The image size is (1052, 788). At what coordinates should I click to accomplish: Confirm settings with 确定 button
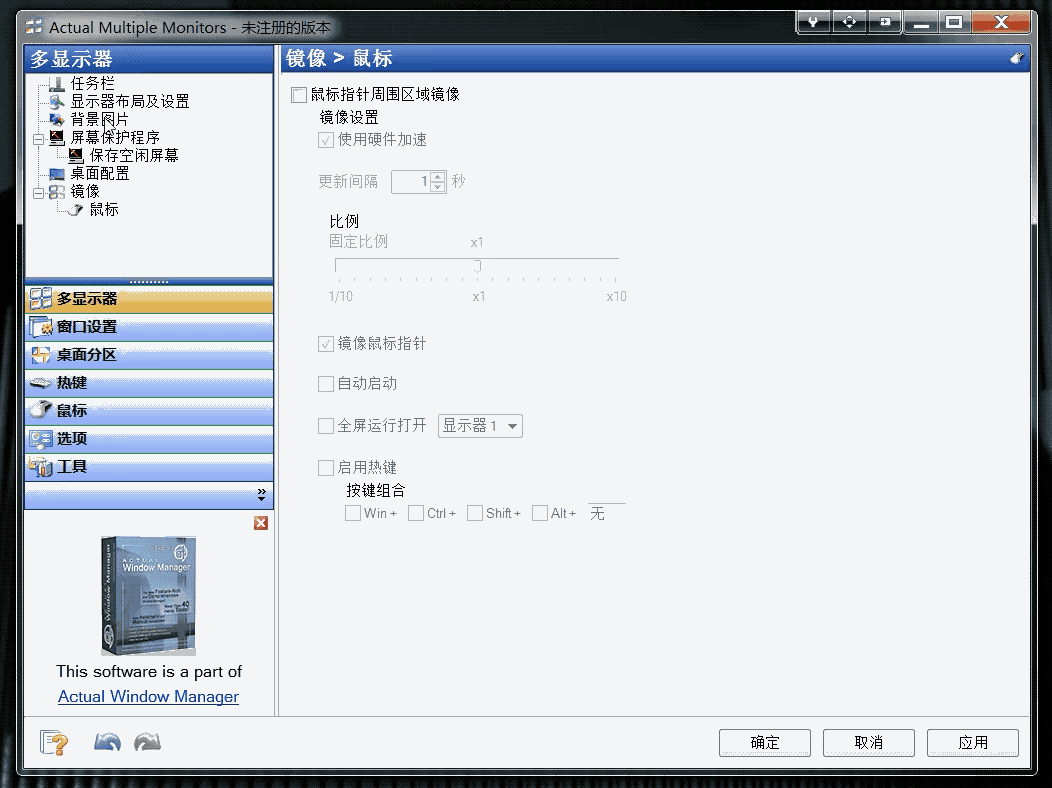tap(765, 742)
